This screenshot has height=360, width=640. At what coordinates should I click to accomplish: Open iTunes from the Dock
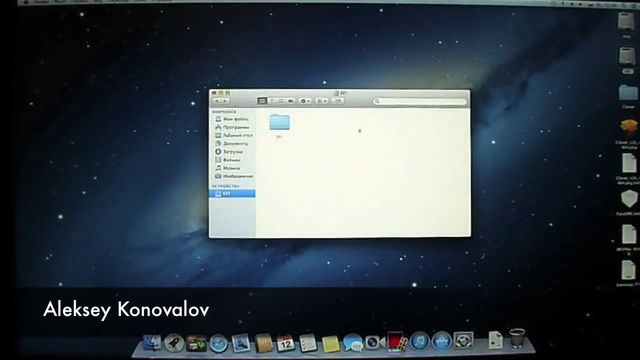[x=419, y=342]
